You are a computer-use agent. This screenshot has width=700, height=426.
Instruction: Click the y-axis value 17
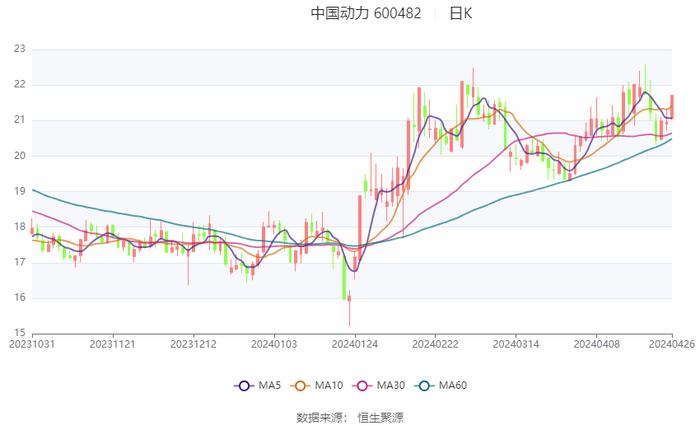pos(20,262)
